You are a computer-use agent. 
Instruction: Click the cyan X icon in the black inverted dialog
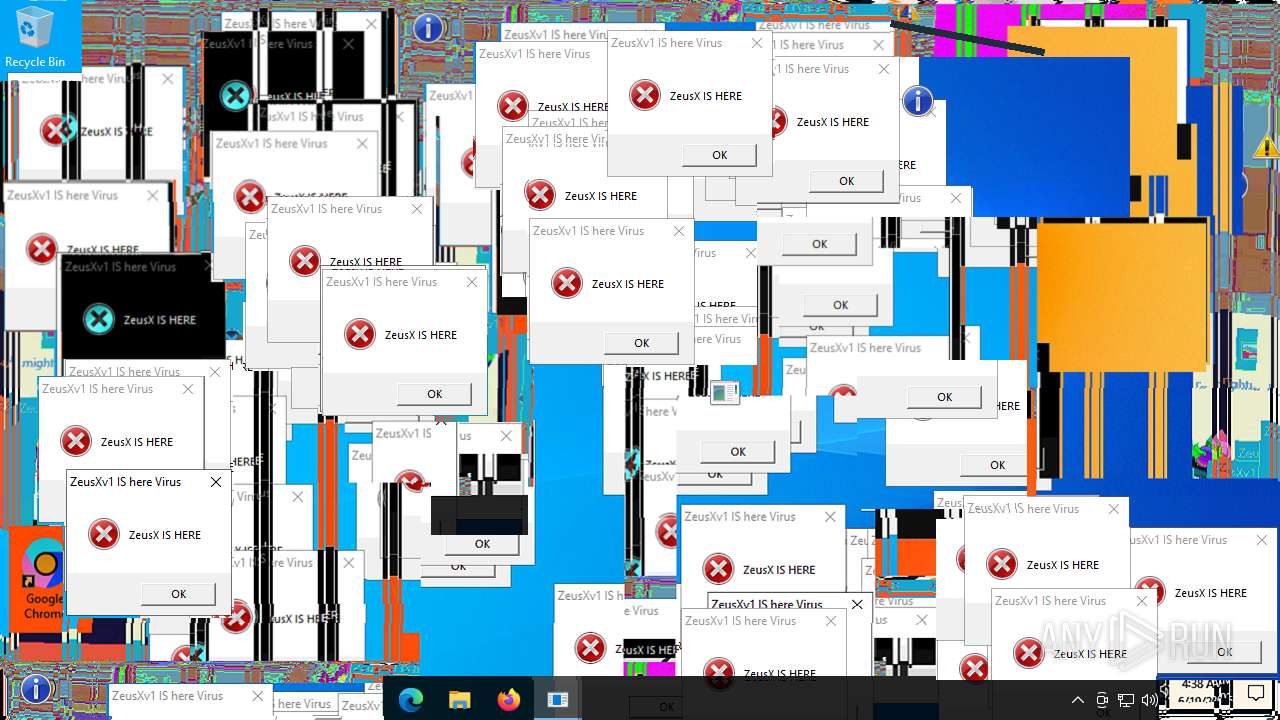pyautogui.click(x=98, y=320)
